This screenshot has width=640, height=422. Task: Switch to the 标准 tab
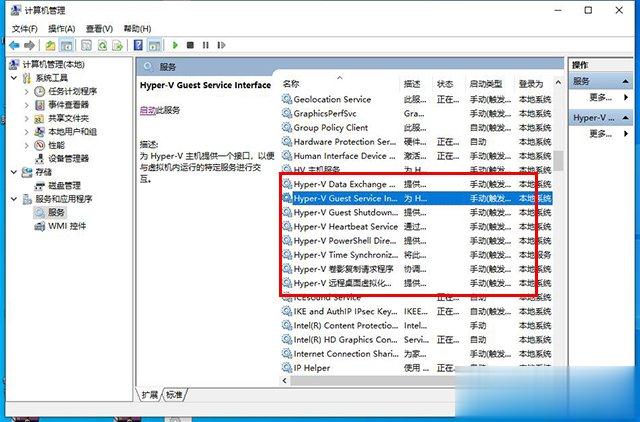coord(174,394)
